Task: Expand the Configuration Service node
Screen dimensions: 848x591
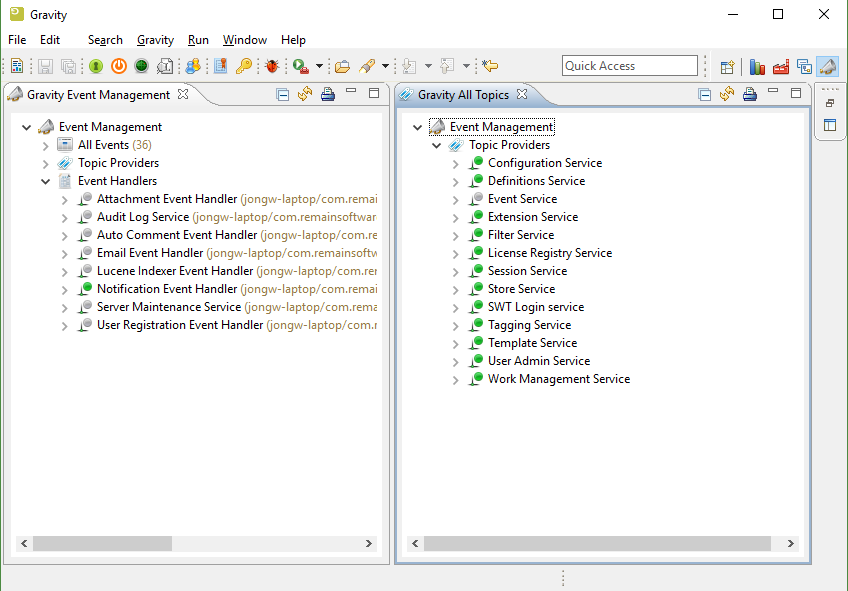Action: pyautogui.click(x=456, y=163)
